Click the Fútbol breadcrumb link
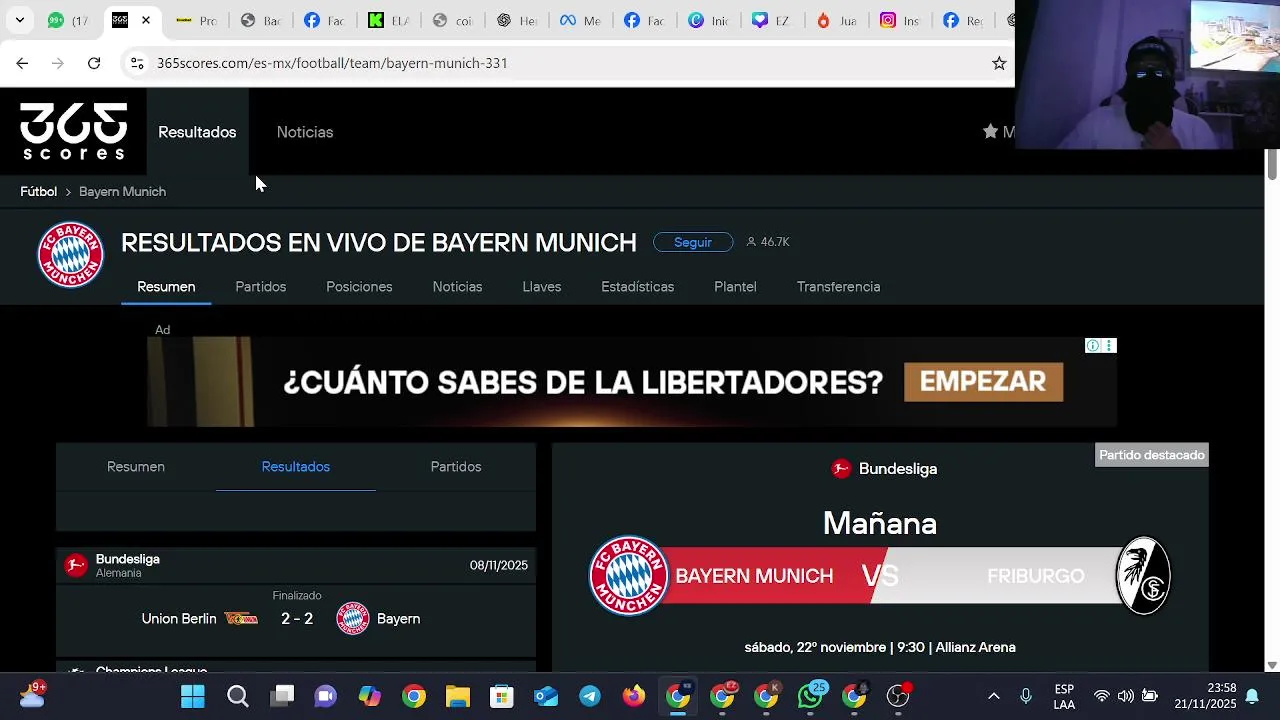The image size is (1280, 720). tap(39, 191)
